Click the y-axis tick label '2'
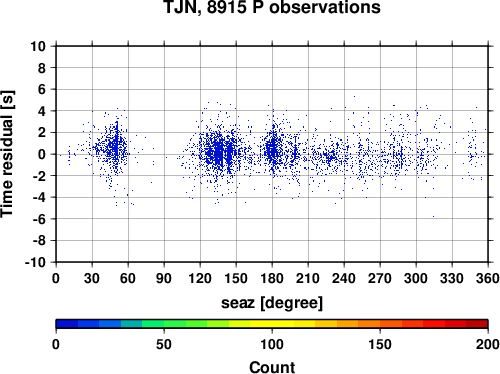Screen dimensions: 500x374 coord(42,133)
